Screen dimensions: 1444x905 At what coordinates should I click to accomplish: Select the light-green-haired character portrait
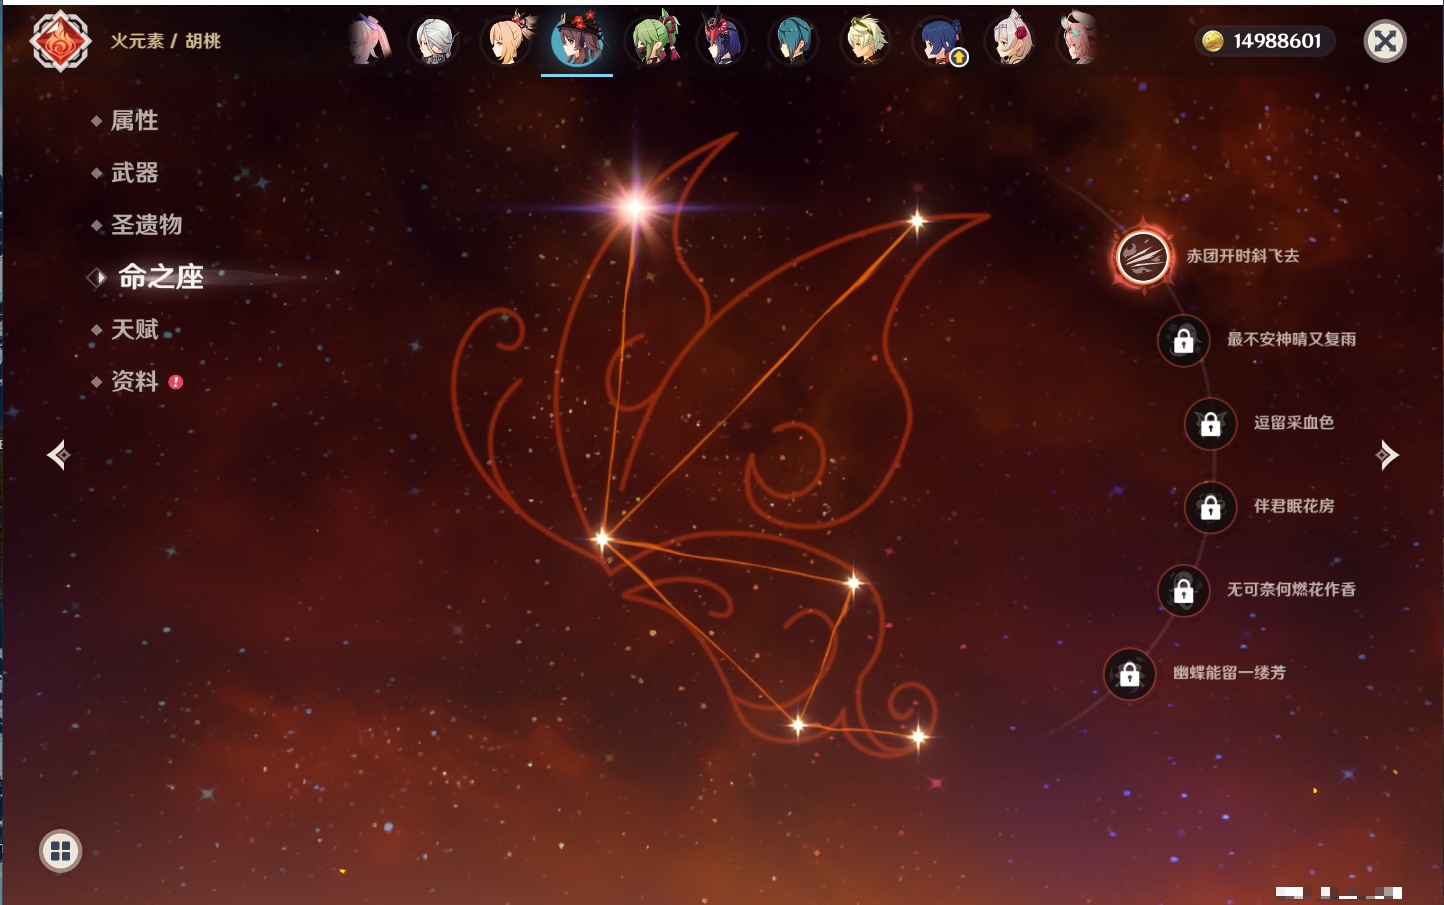point(865,41)
